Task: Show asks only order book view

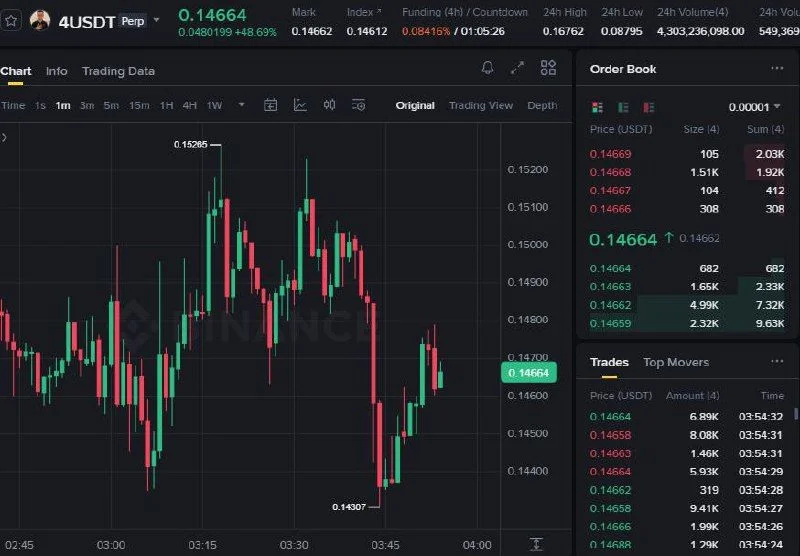Action: 648,107
